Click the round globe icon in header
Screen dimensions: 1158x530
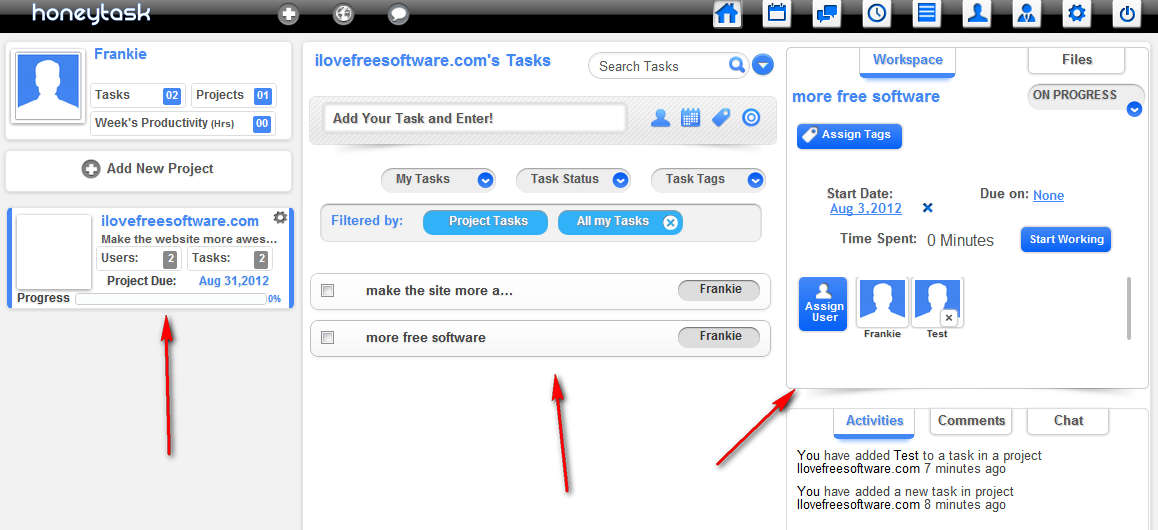pyautogui.click(x=343, y=14)
